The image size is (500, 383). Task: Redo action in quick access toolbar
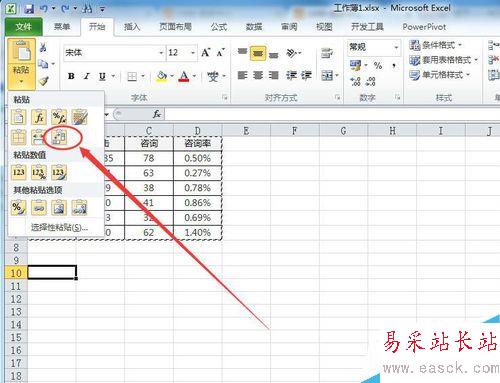[65, 8]
